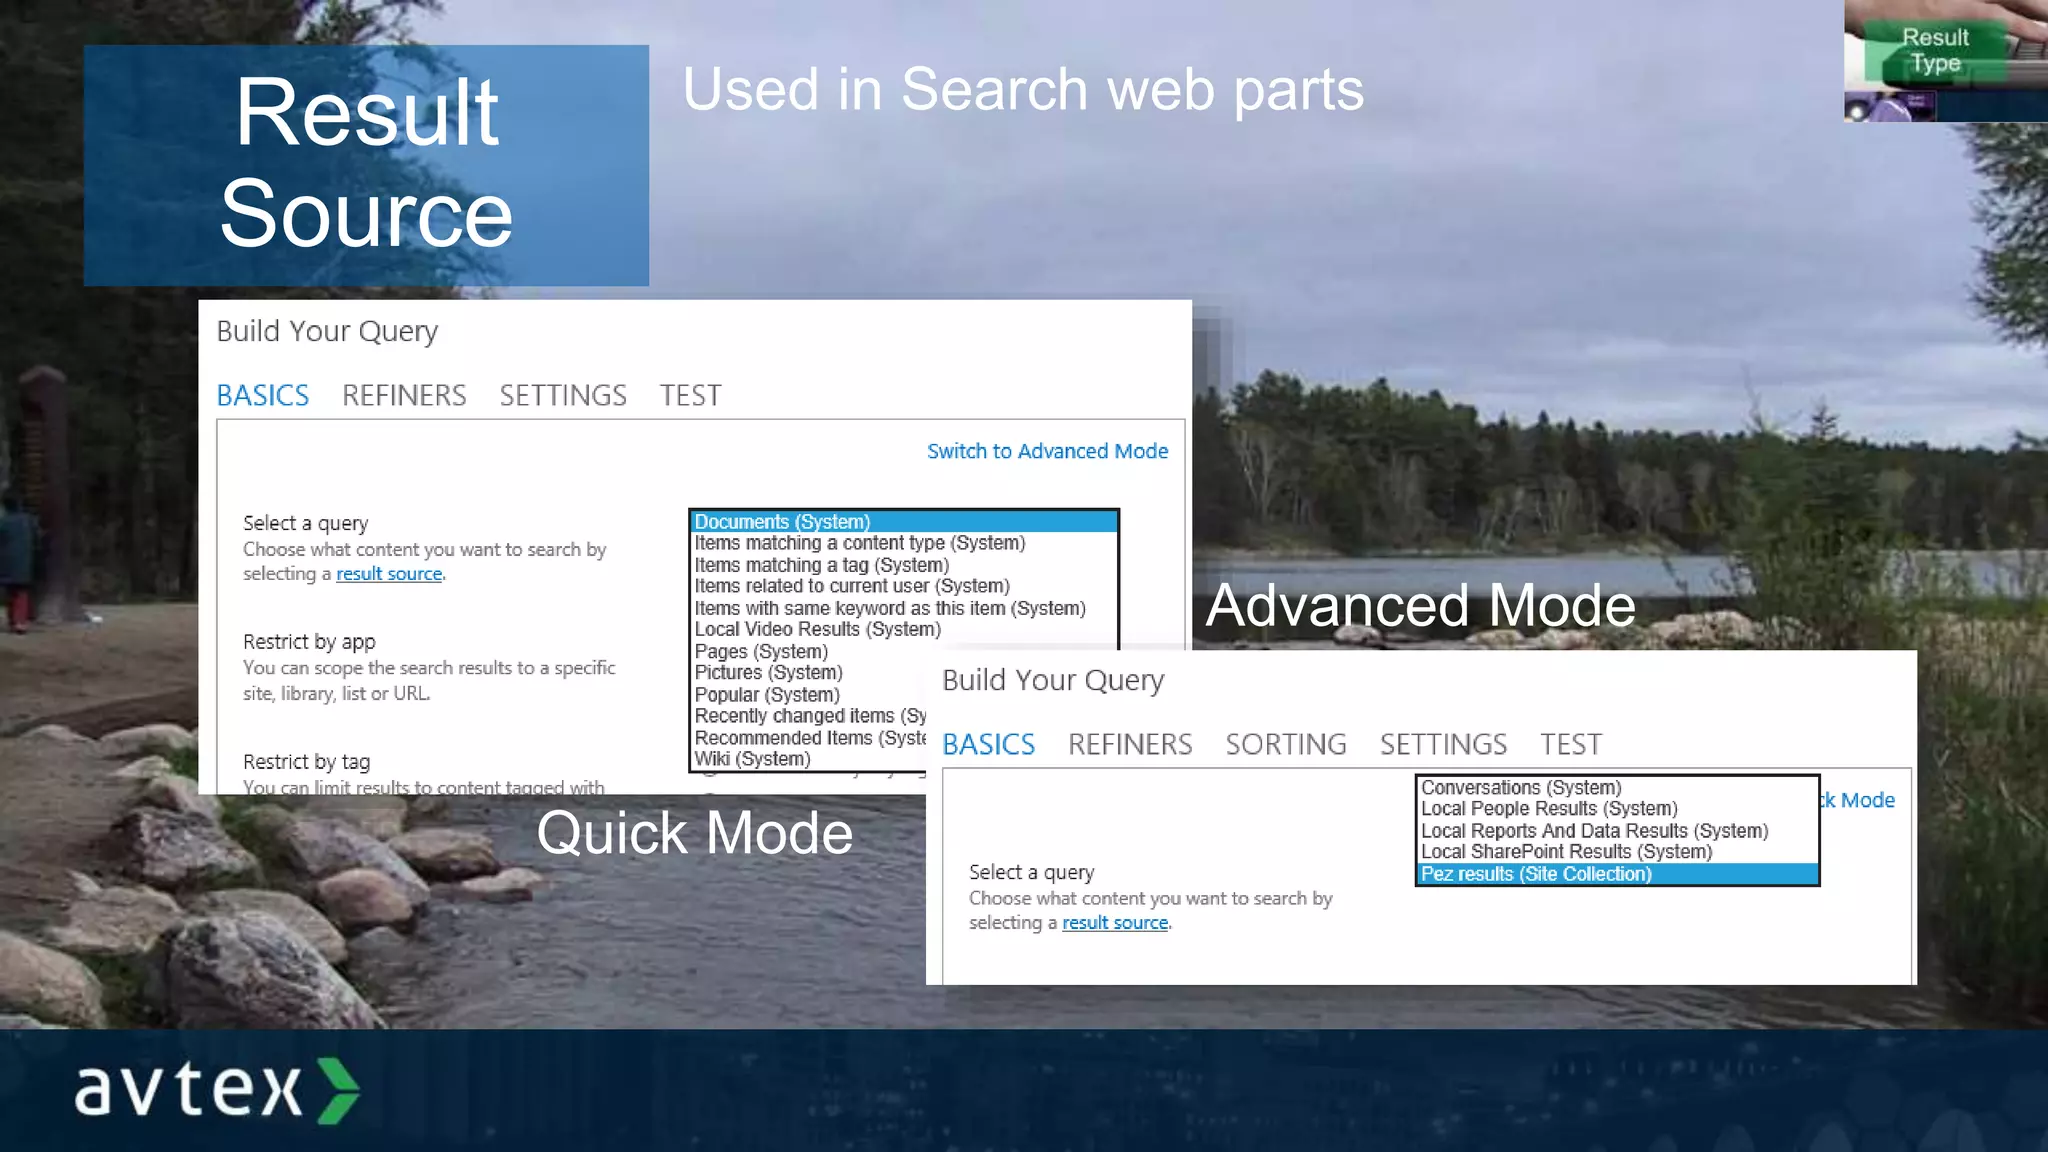2048x1152 pixels.
Task: Open the BASICS tab in Quick Mode panel
Action: (263, 395)
